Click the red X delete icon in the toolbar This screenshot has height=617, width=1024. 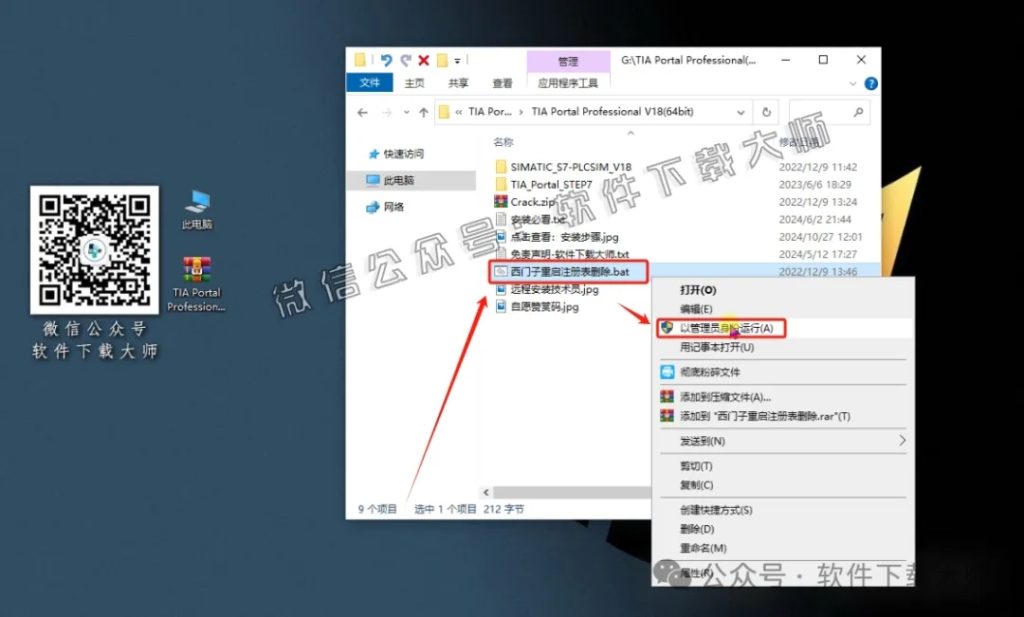[x=424, y=60]
